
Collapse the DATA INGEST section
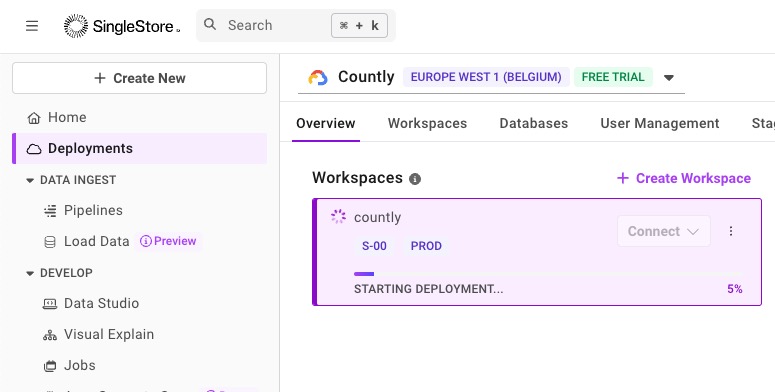pyautogui.click(x=30, y=180)
